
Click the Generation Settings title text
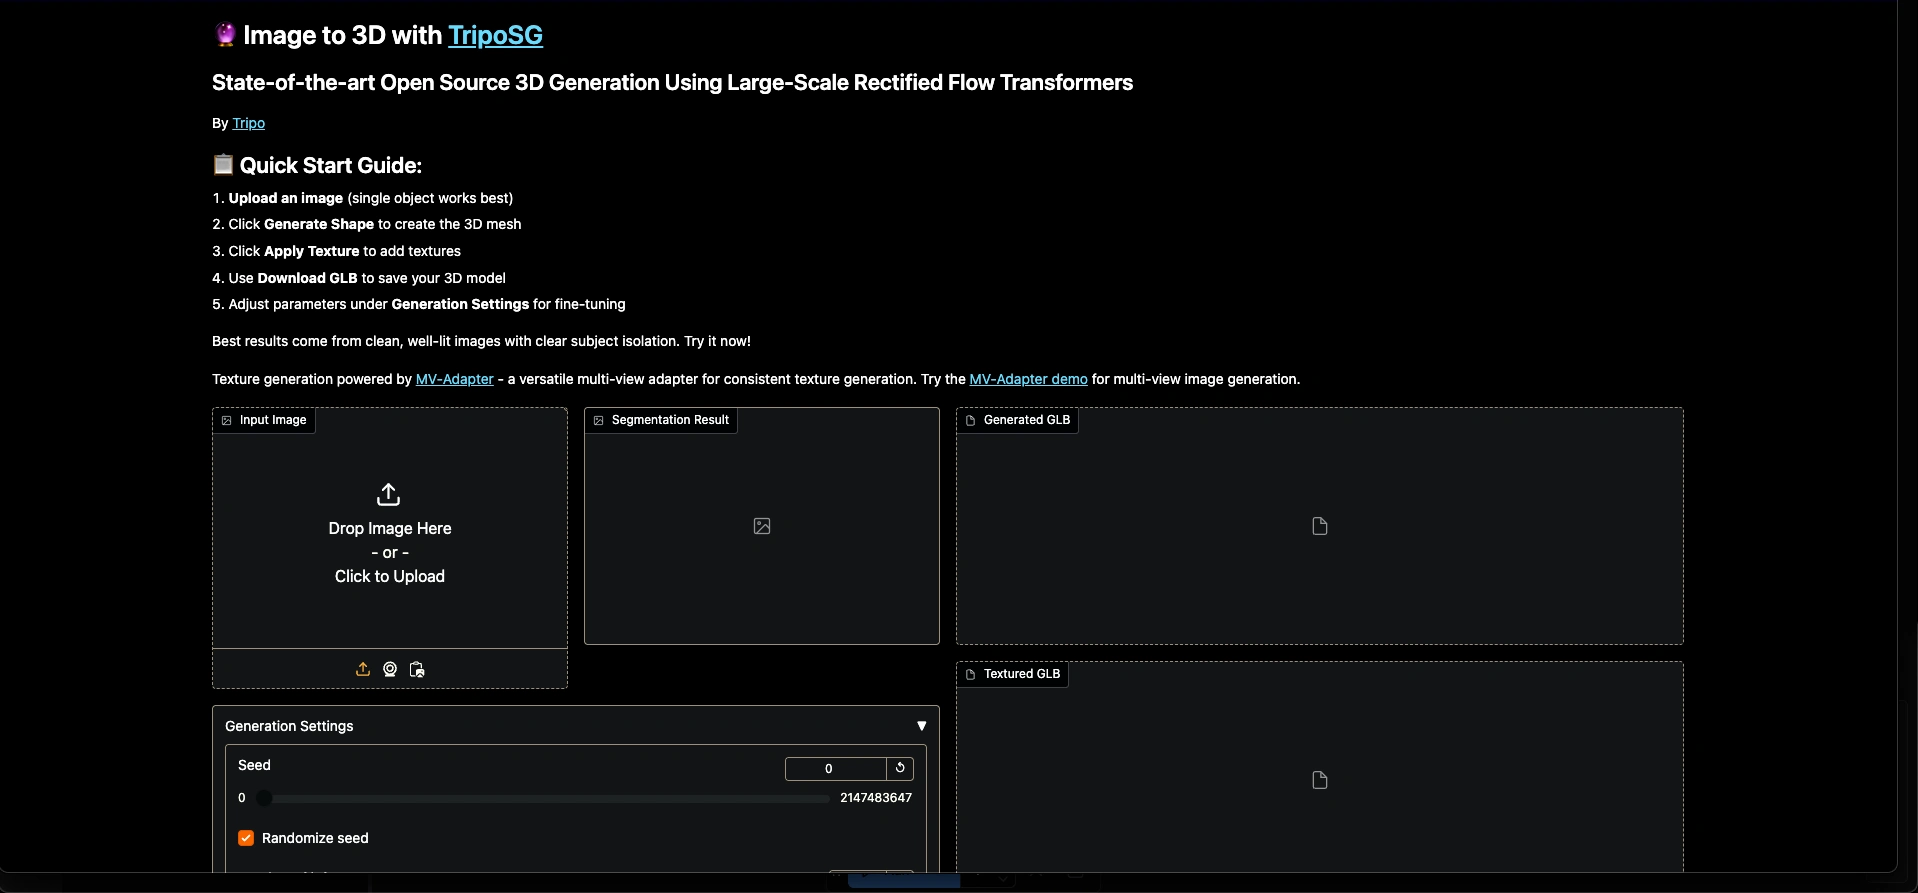289,726
